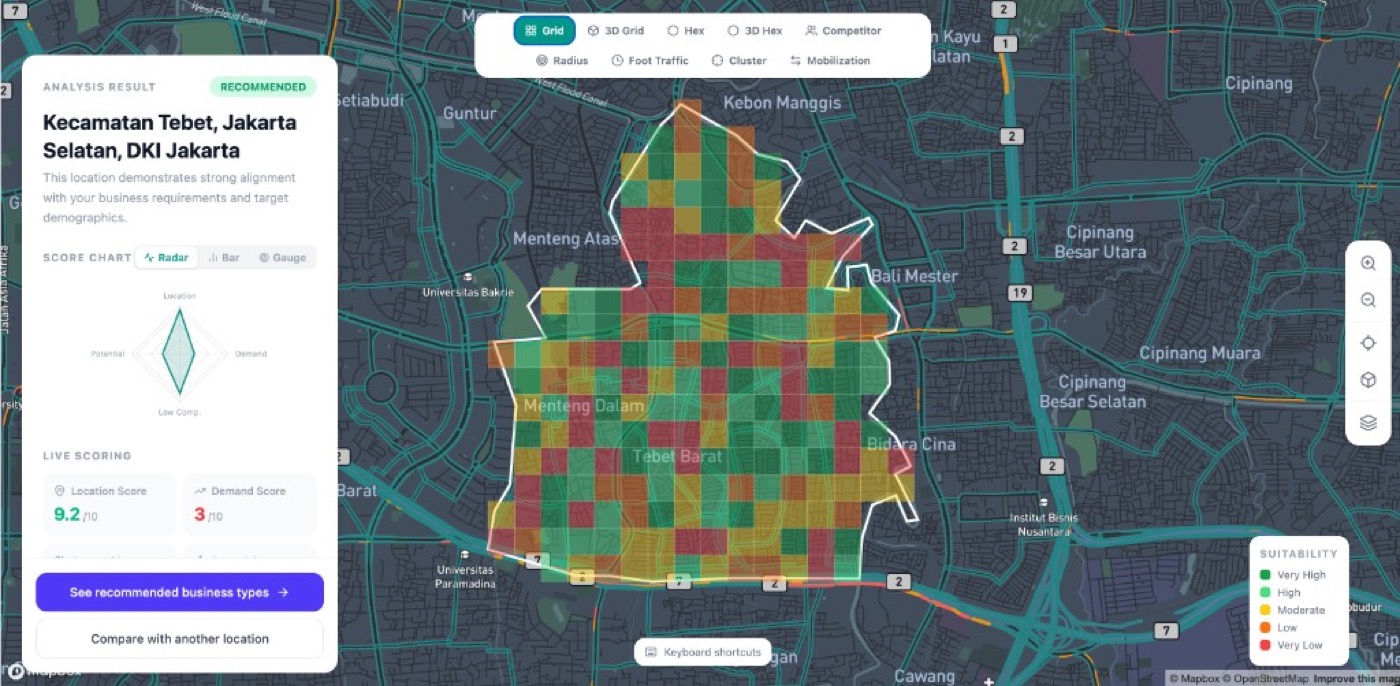Viewport: 1400px width, 686px height.
Task: Click the Very High suitability swatch
Action: pyautogui.click(x=1265, y=575)
